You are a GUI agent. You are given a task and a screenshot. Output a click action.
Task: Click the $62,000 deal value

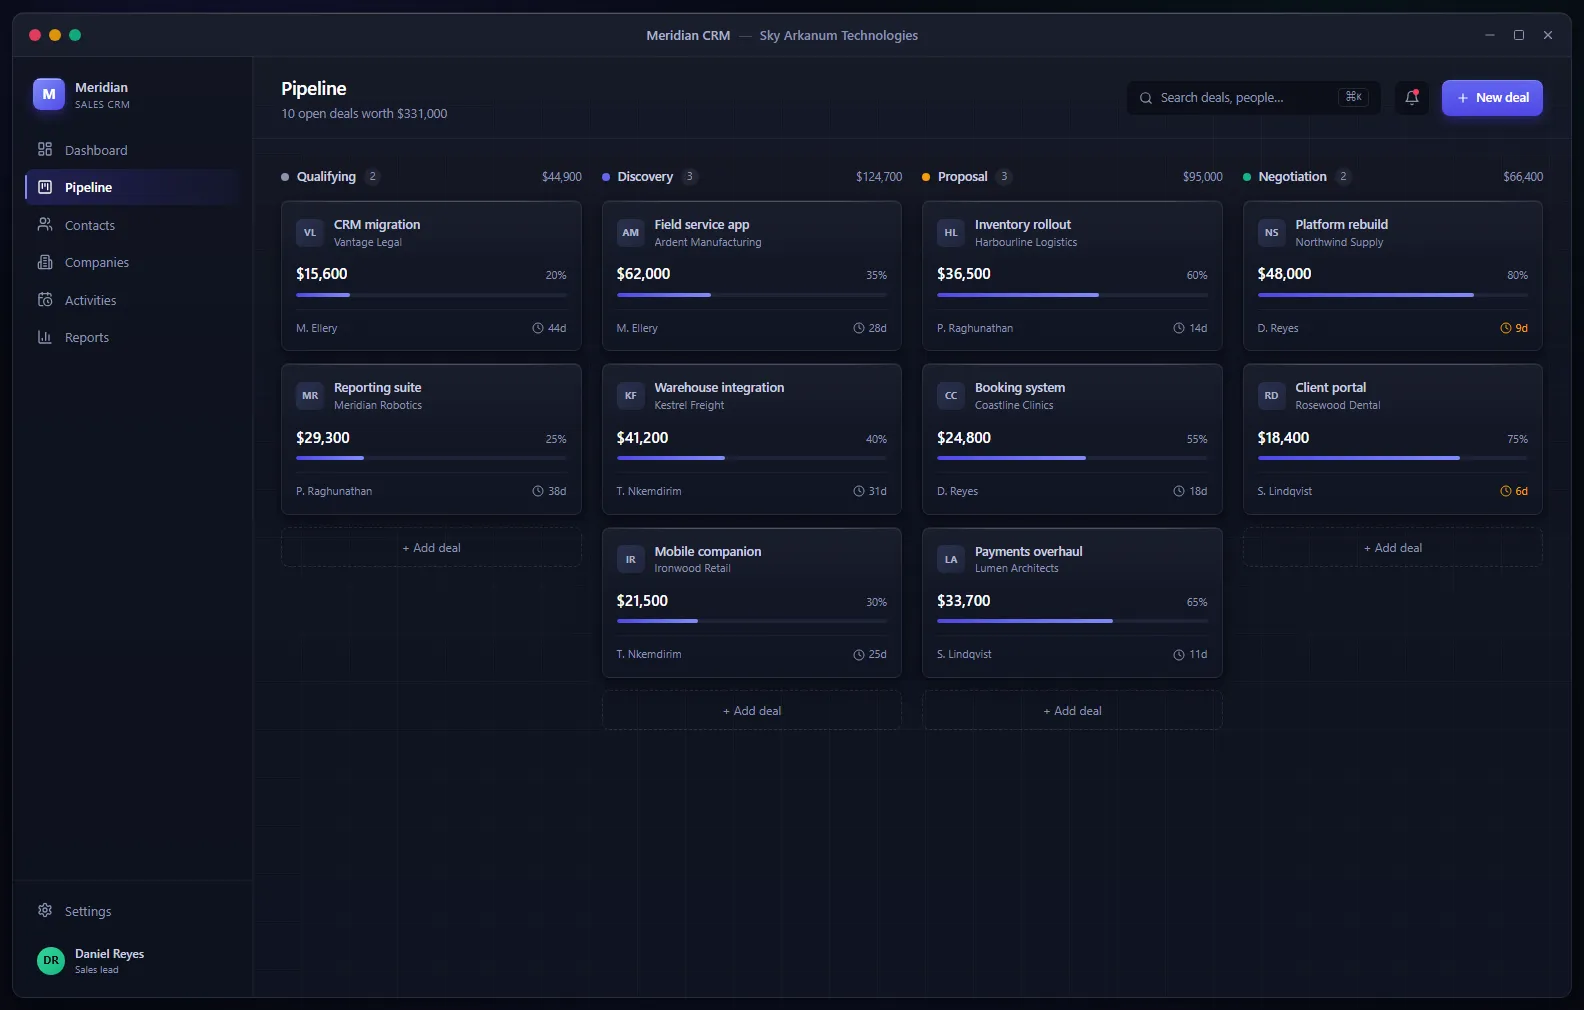pos(643,274)
